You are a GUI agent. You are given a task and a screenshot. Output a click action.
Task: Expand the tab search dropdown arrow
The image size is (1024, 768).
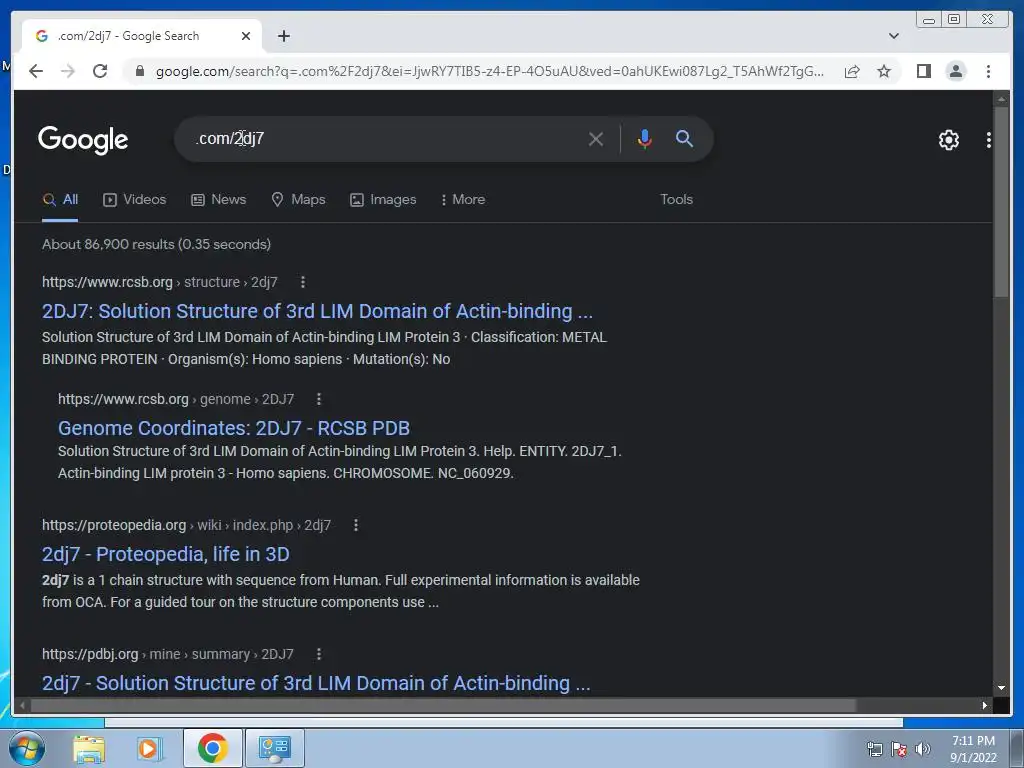coord(894,36)
